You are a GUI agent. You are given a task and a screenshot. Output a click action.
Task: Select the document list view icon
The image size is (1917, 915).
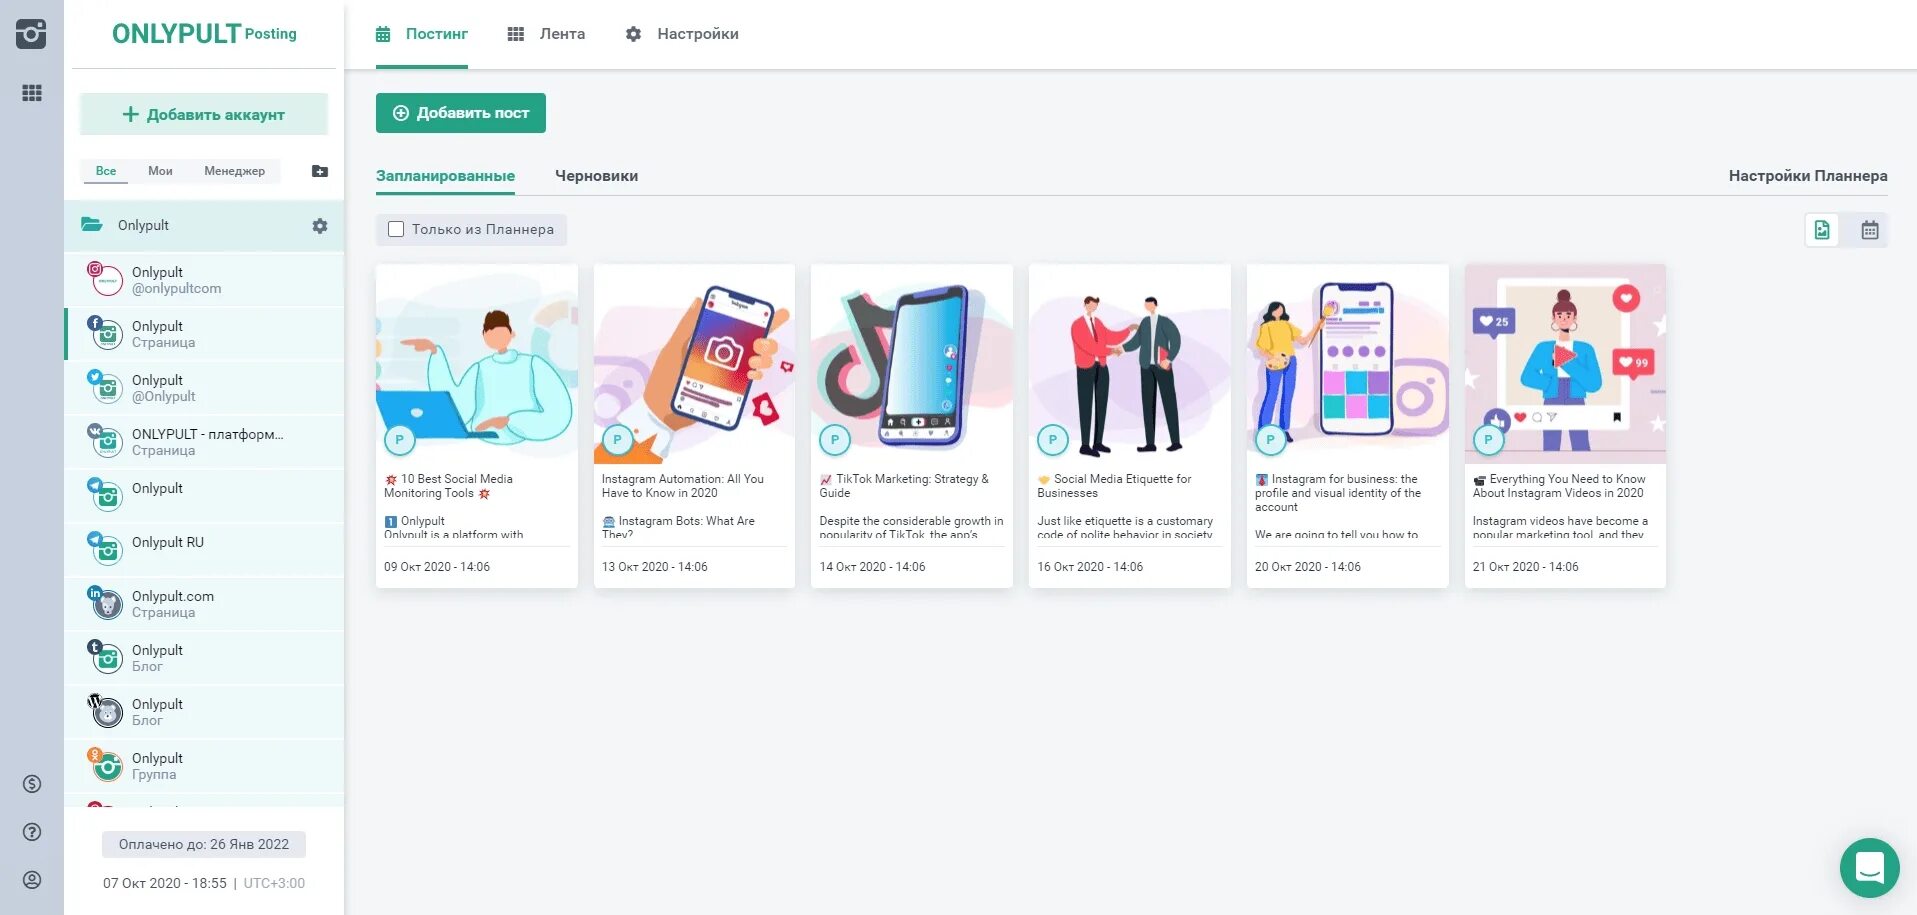point(1822,230)
